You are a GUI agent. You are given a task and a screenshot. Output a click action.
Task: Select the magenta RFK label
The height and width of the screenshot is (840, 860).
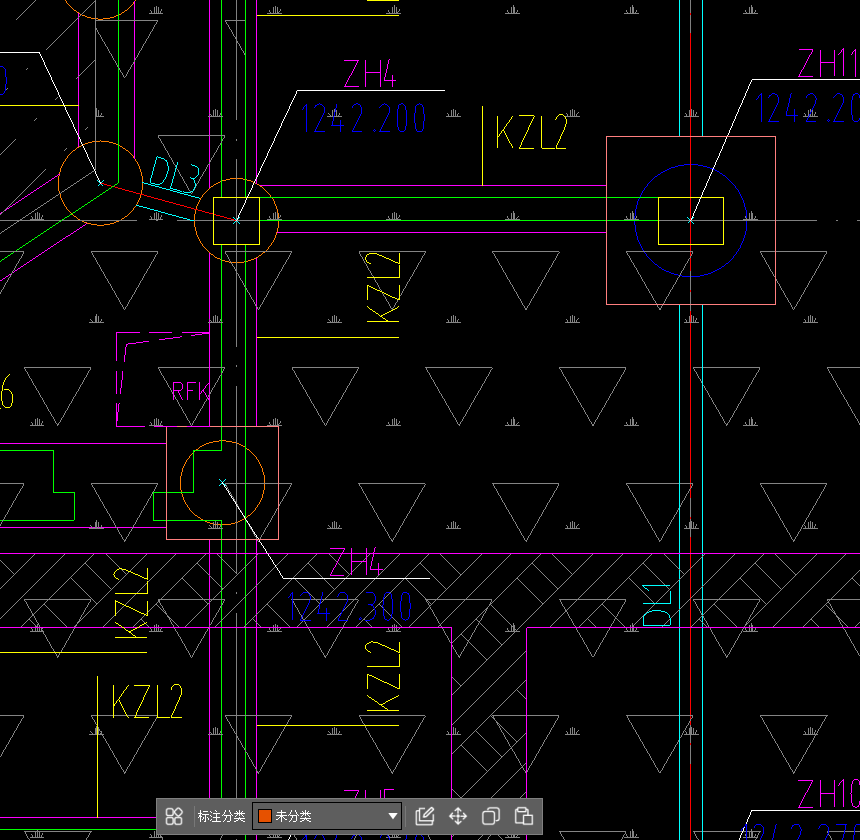[191, 391]
